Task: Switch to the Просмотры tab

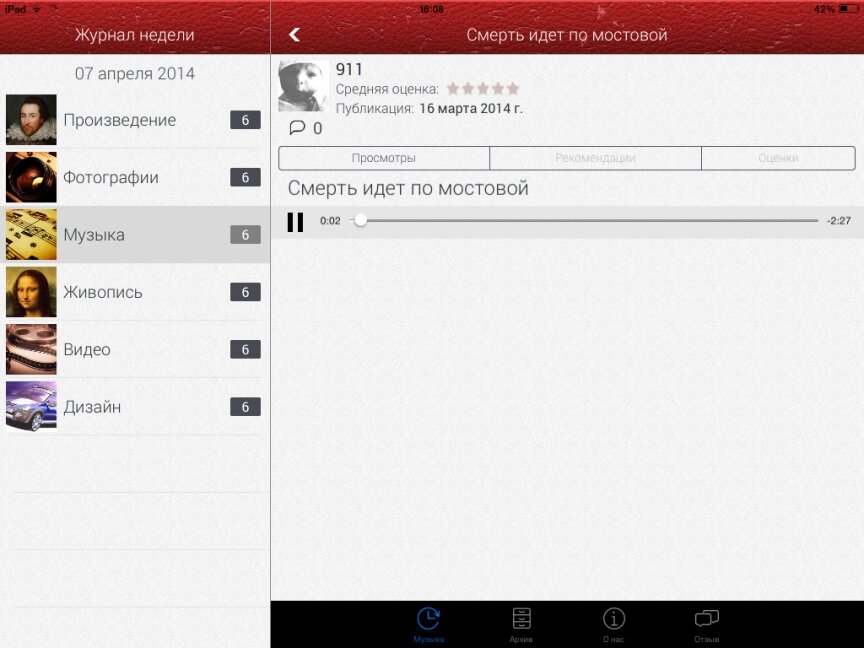Action: 384,158
